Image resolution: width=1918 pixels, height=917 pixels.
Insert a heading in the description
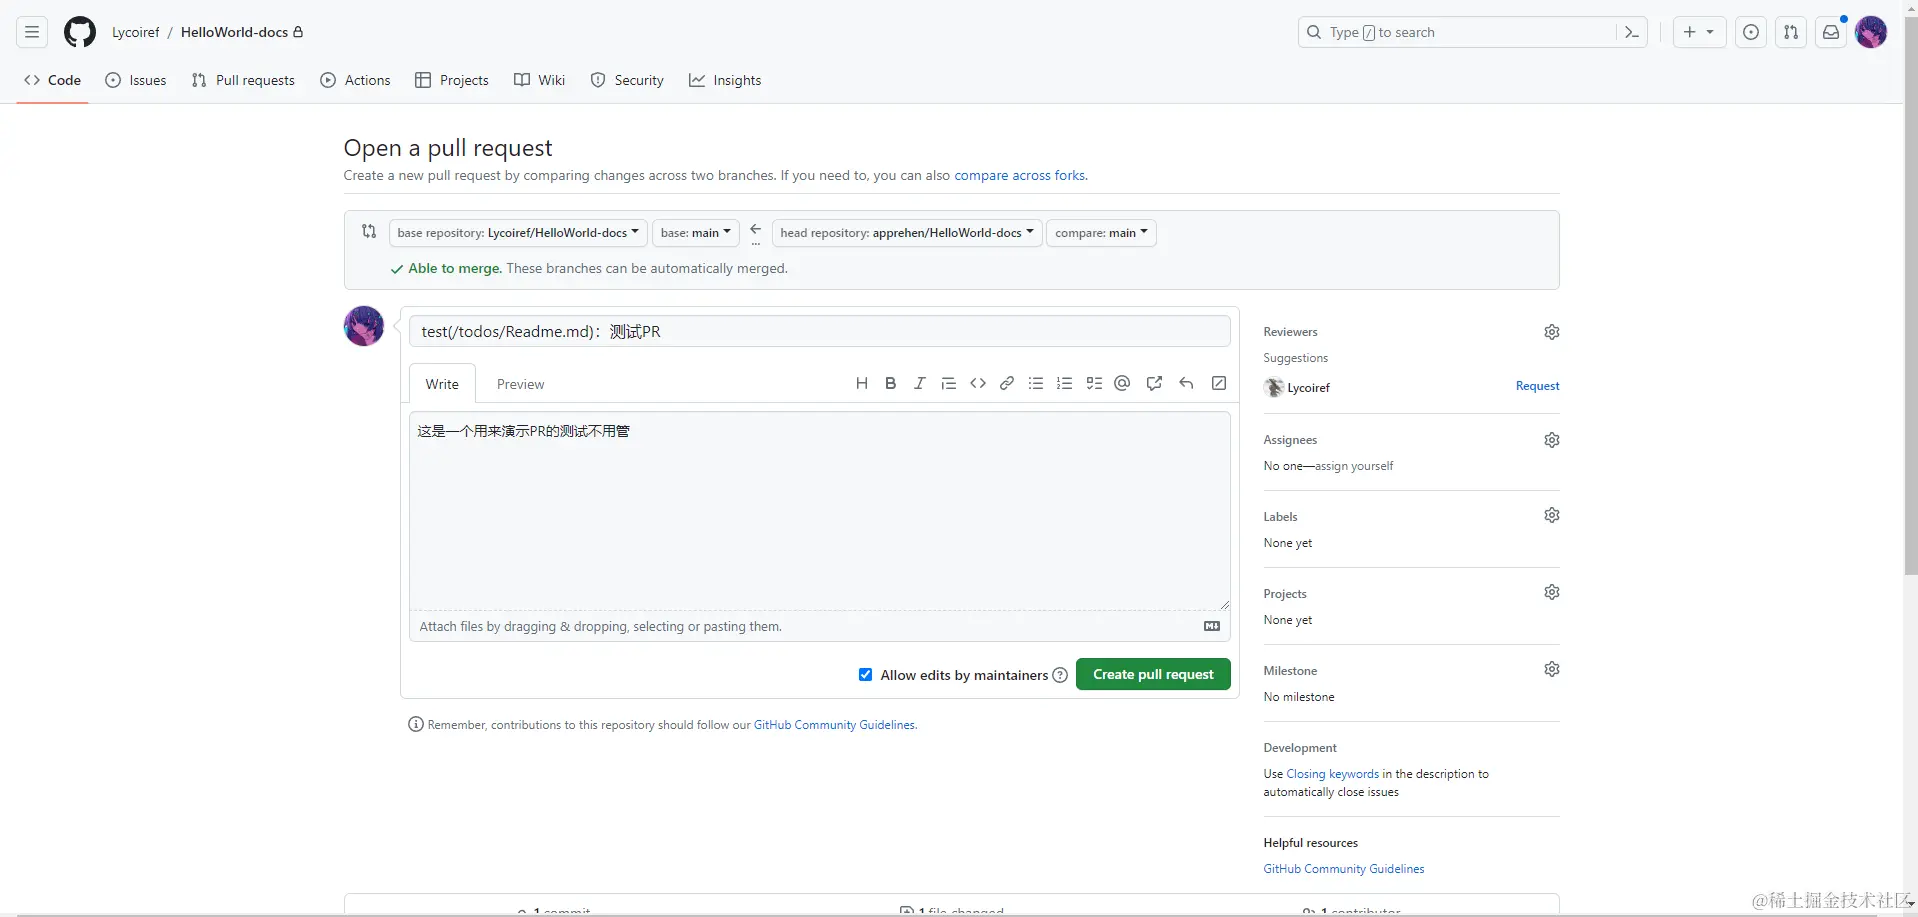pyautogui.click(x=862, y=383)
